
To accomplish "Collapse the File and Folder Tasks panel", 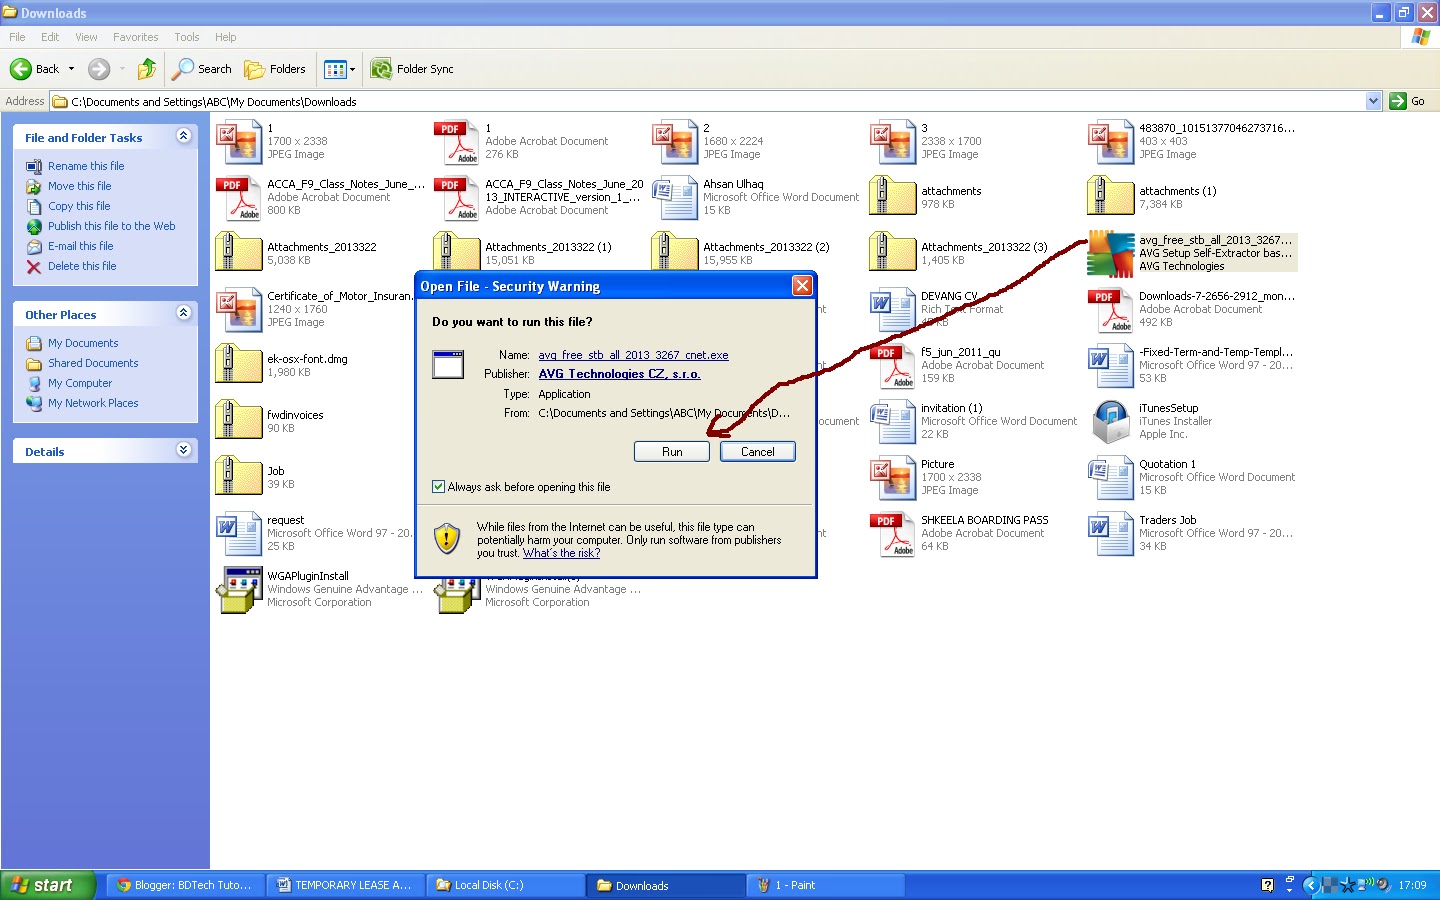I will click(183, 136).
